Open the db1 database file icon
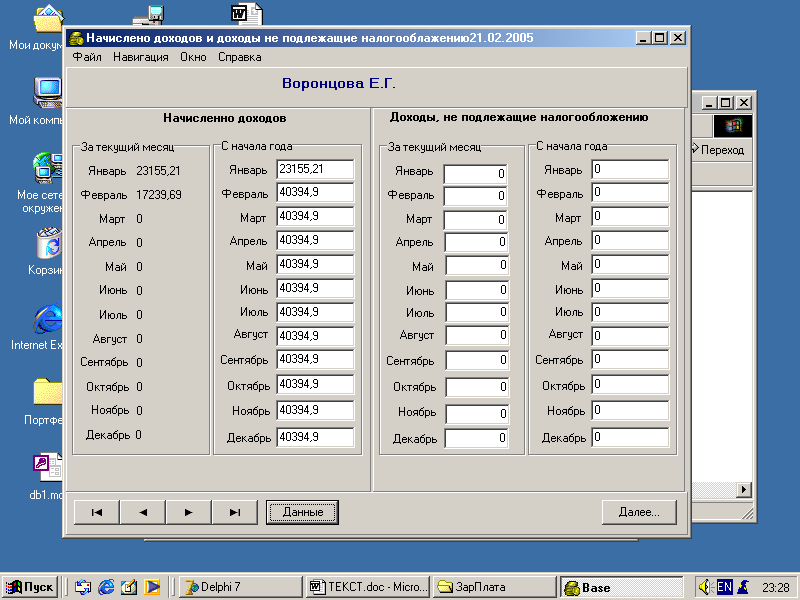Screen dimensions: 800x600 click(x=47, y=467)
